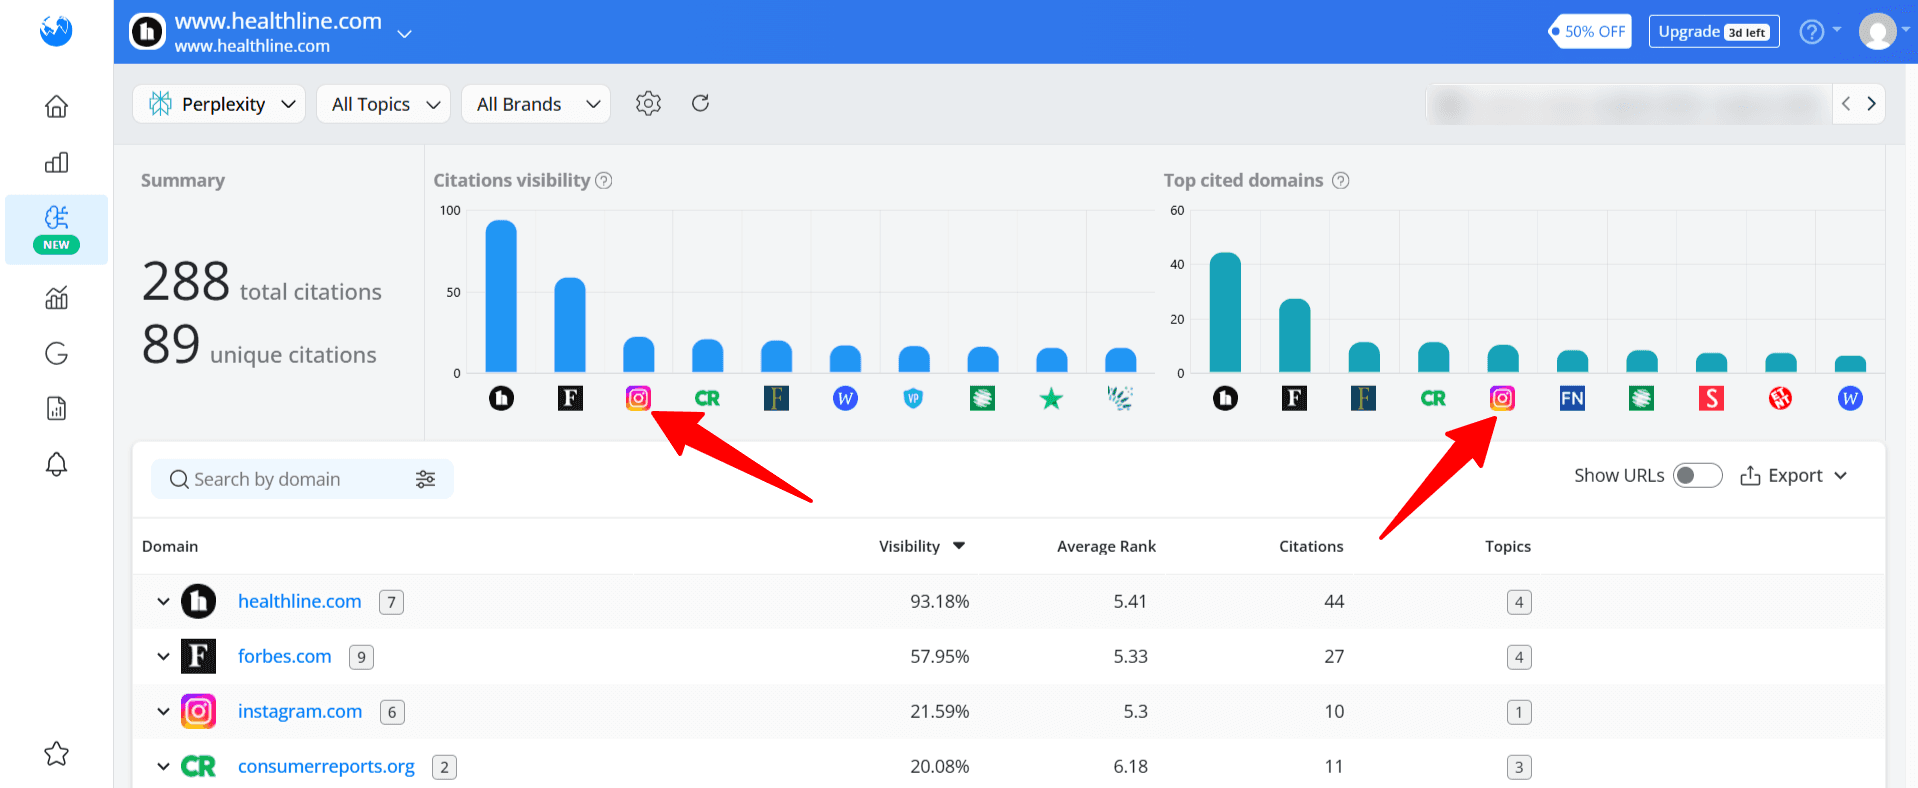Image resolution: width=1918 pixels, height=788 pixels.
Task: Click previous arrow in top right pager
Action: point(1846,104)
